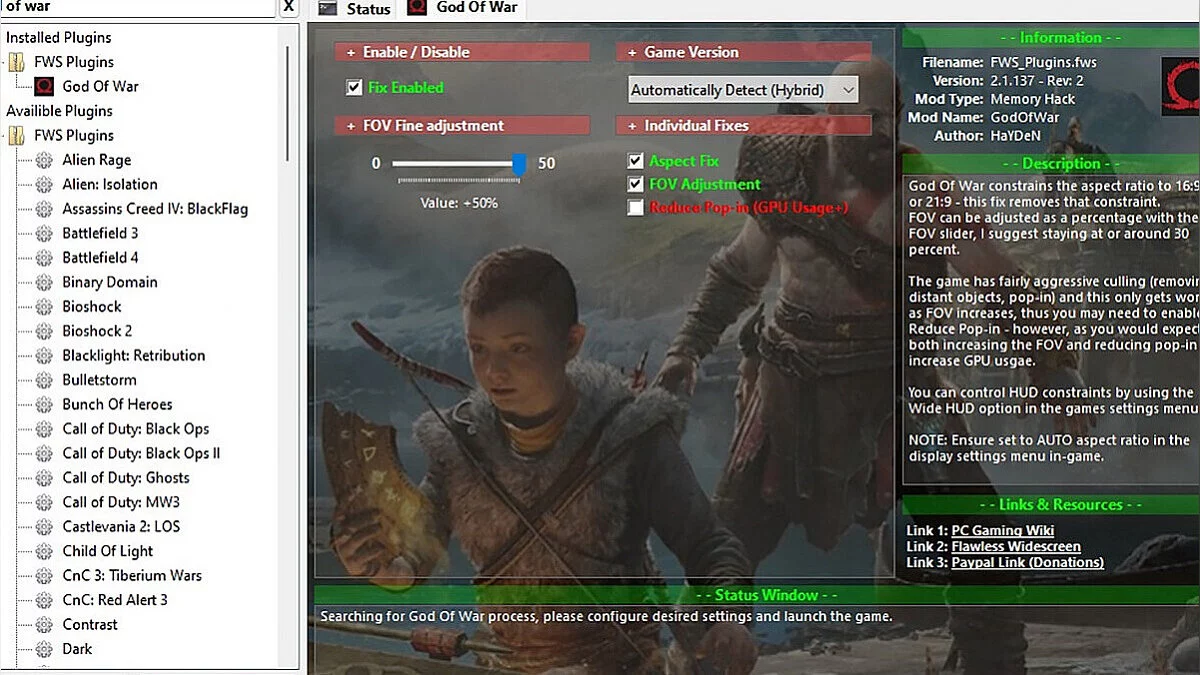Switch to the Status tab
Viewport: 1200px width, 675px height.
point(356,9)
